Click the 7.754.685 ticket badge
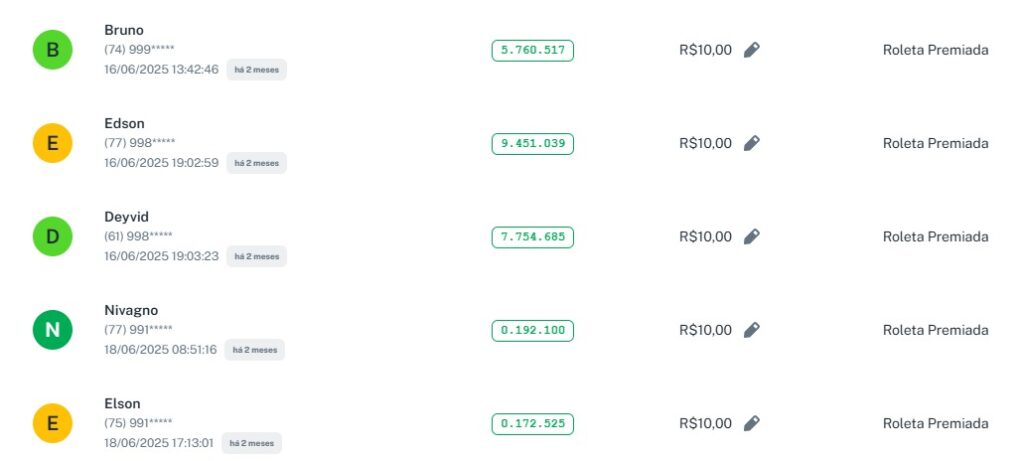Screen dimensions: 1024x461 point(532,237)
